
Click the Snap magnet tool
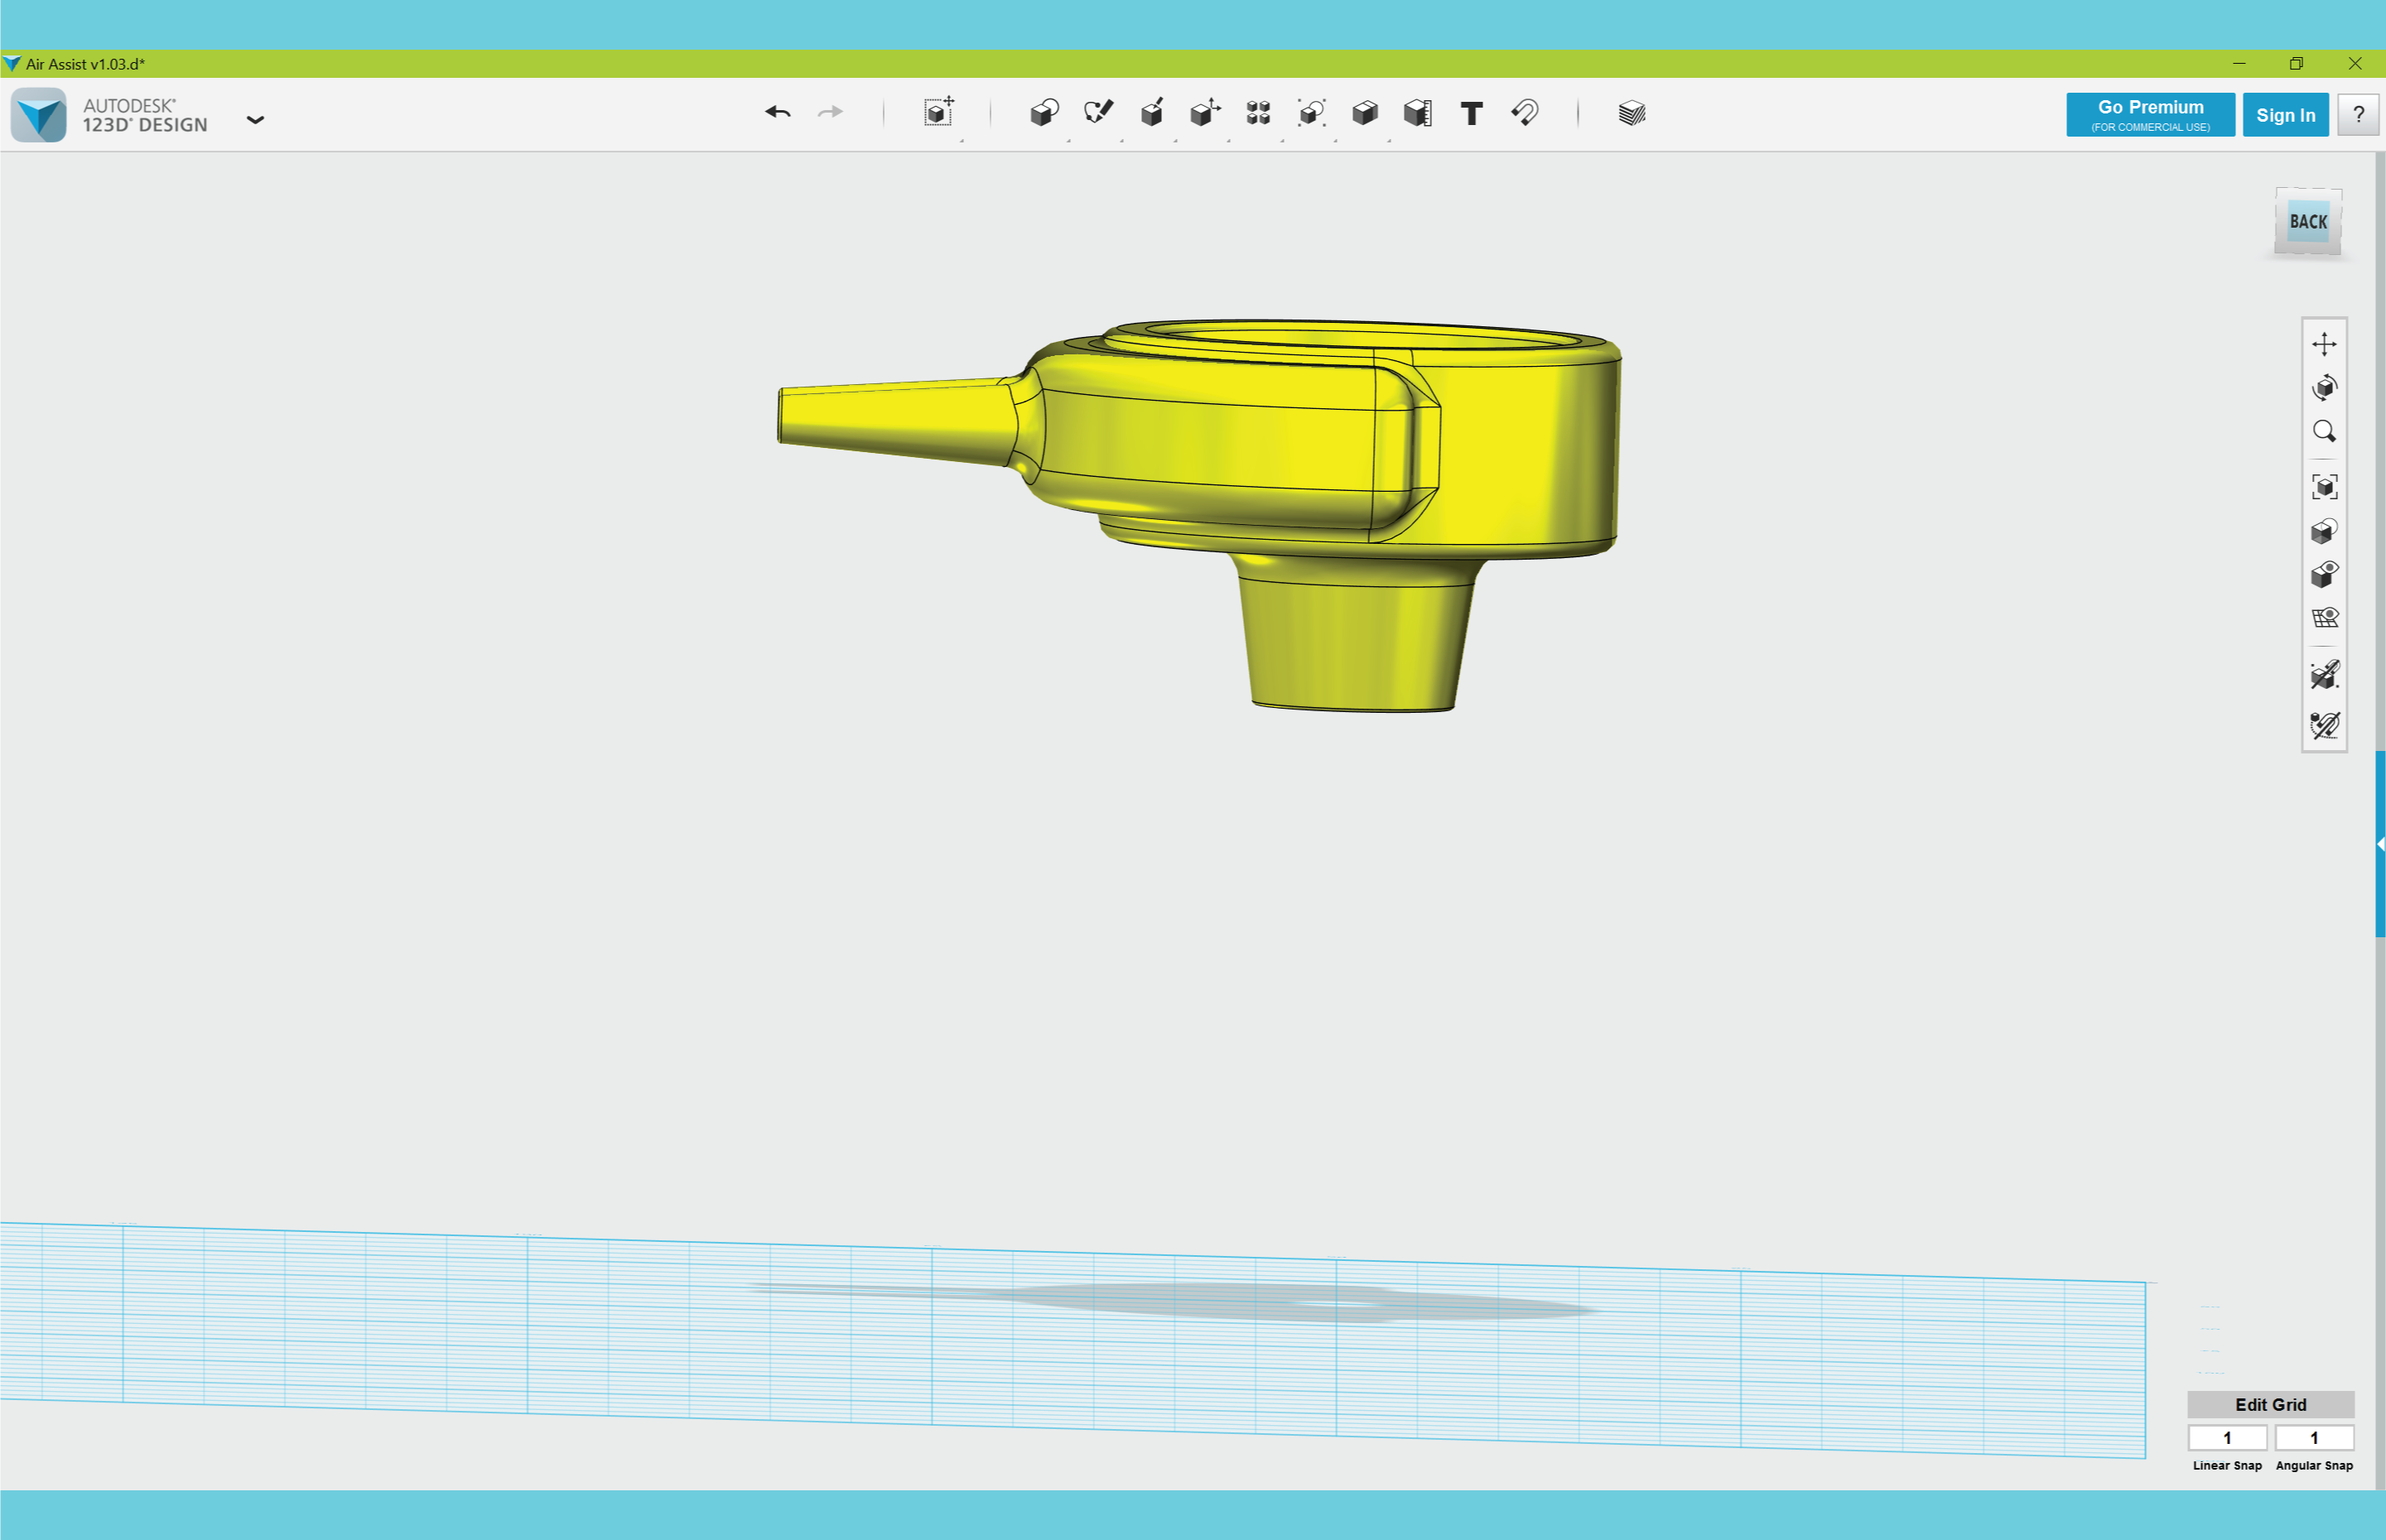point(1524,113)
